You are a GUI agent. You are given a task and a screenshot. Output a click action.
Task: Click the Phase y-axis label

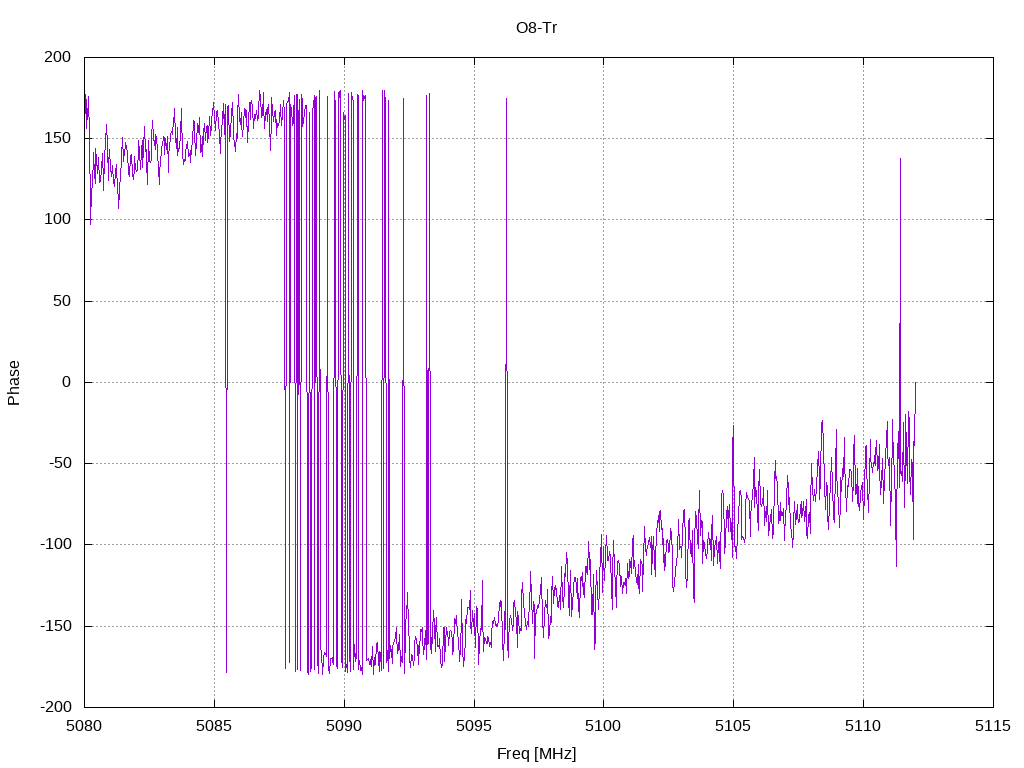tap(14, 383)
